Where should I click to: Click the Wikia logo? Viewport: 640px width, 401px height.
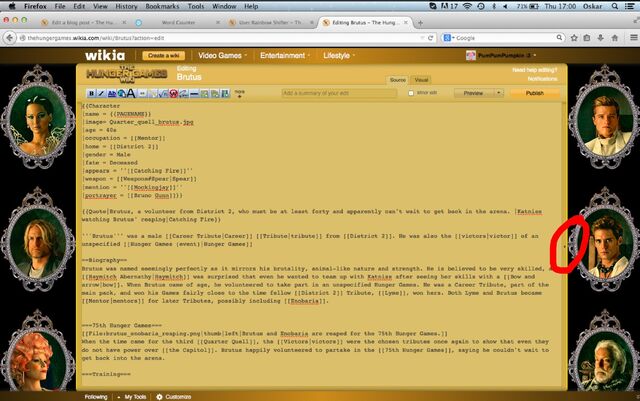click(x=105, y=56)
